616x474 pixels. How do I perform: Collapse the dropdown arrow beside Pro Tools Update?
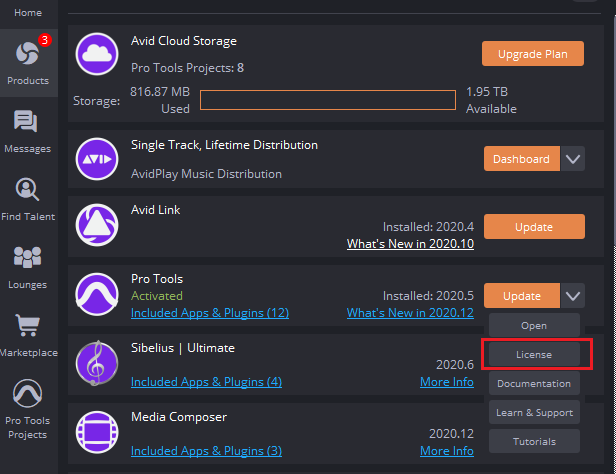pos(573,296)
